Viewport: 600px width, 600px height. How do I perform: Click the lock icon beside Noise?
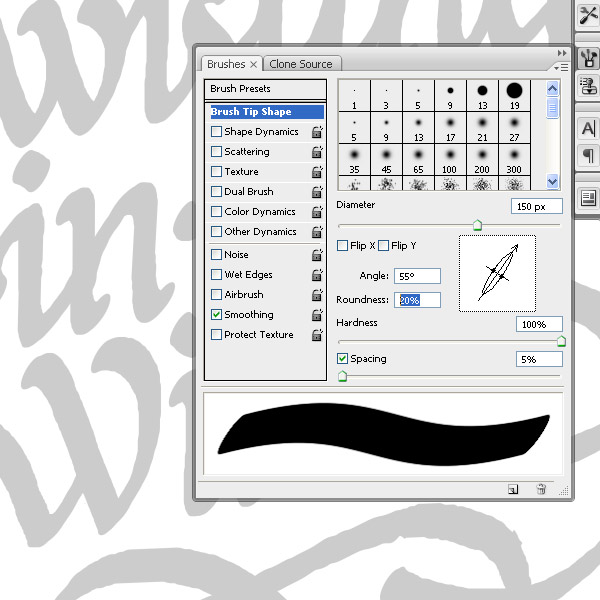(317, 254)
